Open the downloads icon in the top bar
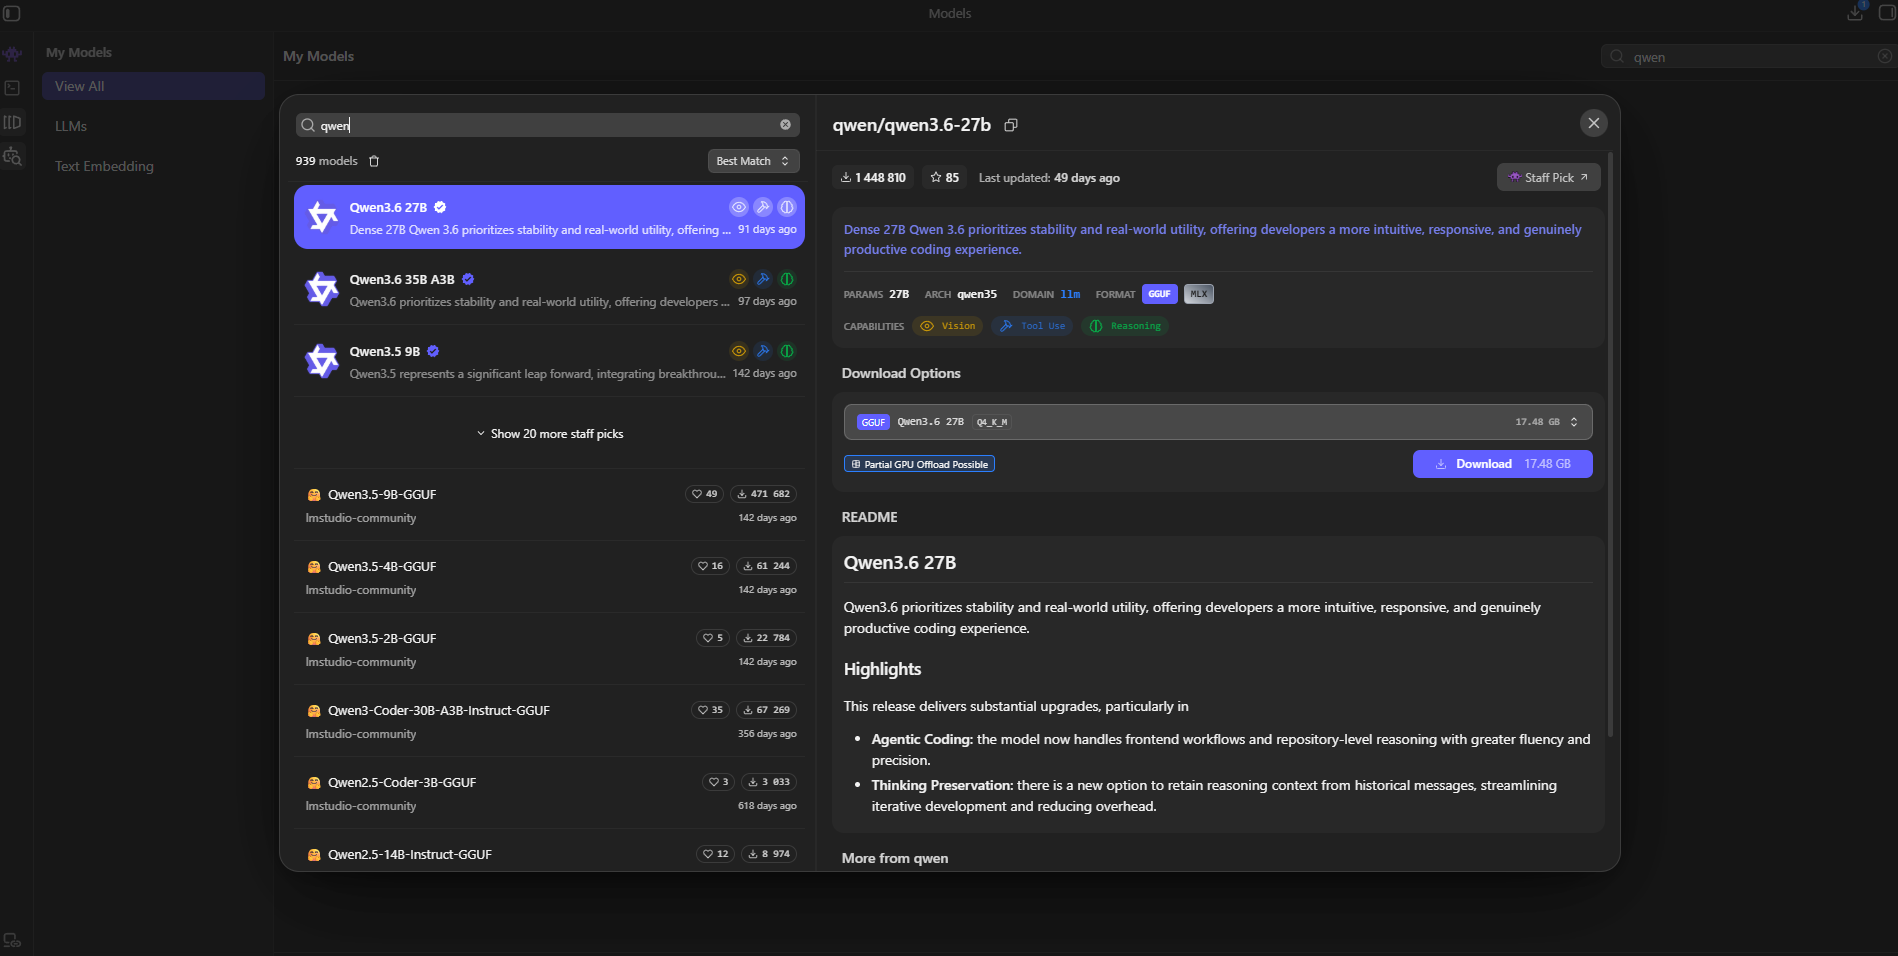Screen dimensions: 1898x956 (1855, 13)
